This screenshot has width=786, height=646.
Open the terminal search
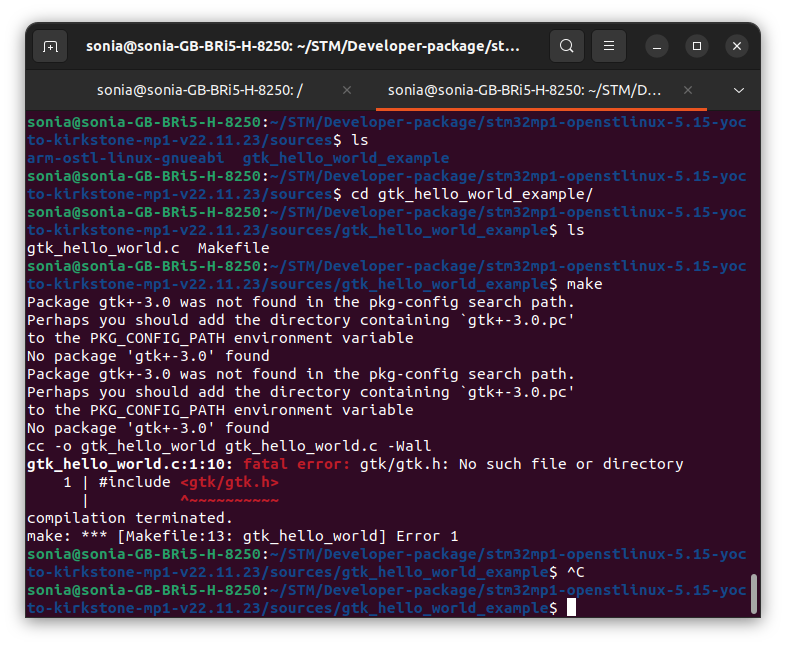(566, 47)
